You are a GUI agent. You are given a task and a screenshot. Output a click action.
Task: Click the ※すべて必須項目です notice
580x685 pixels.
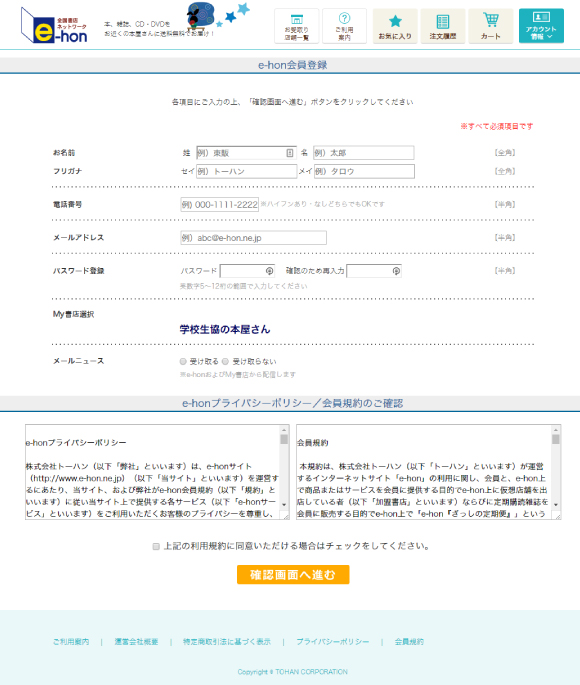click(x=497, y=126)
